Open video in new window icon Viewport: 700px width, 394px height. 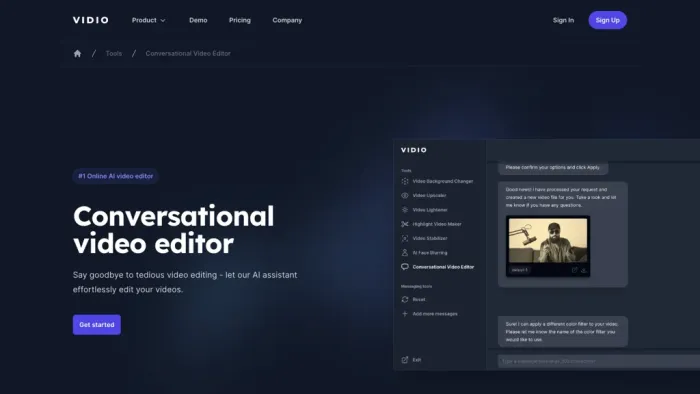575,270
